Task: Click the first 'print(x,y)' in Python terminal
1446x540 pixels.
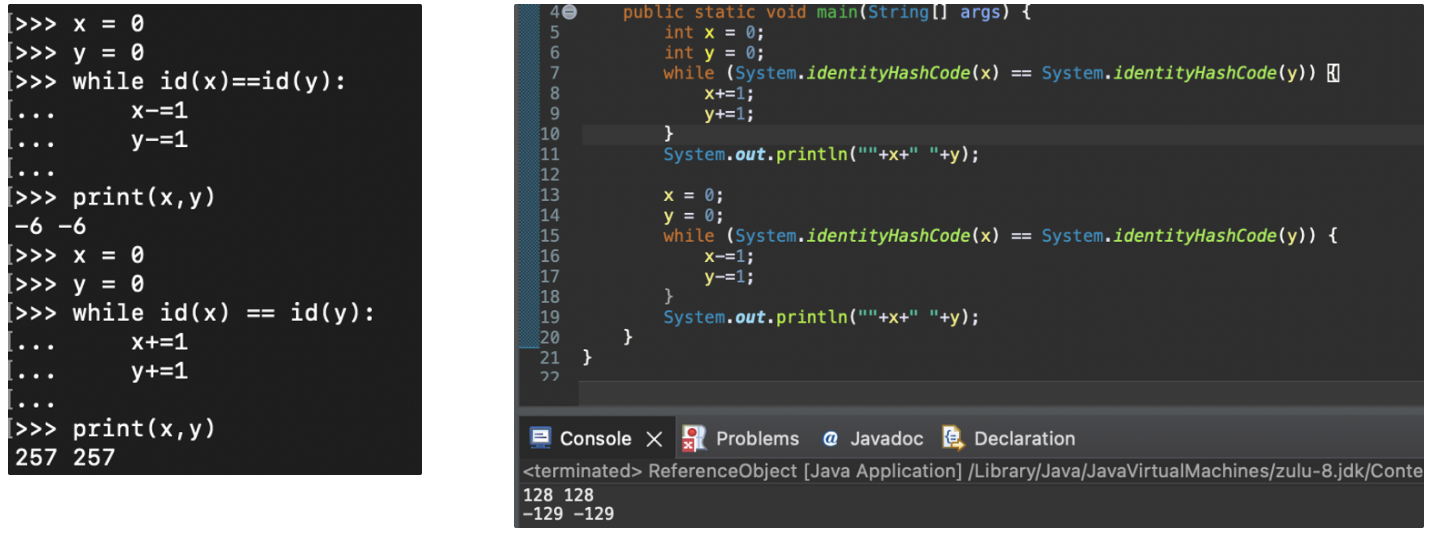Action: pos(144,197)
